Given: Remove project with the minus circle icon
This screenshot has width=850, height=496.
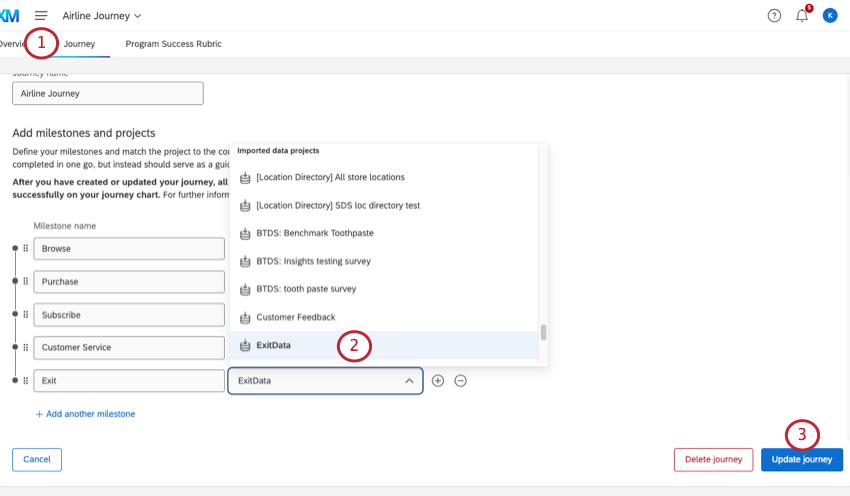Looking at the screenshot, I should 460,381.
